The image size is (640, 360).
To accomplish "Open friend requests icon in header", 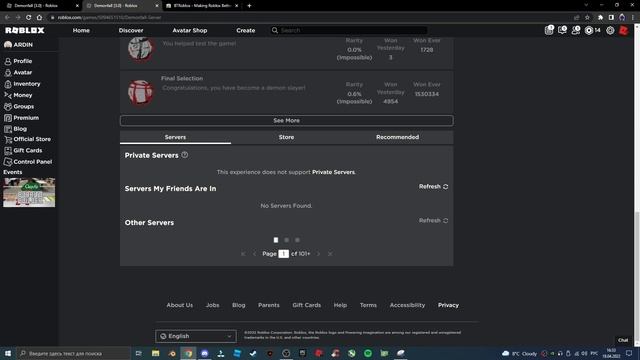I will [x=576, y=30].
